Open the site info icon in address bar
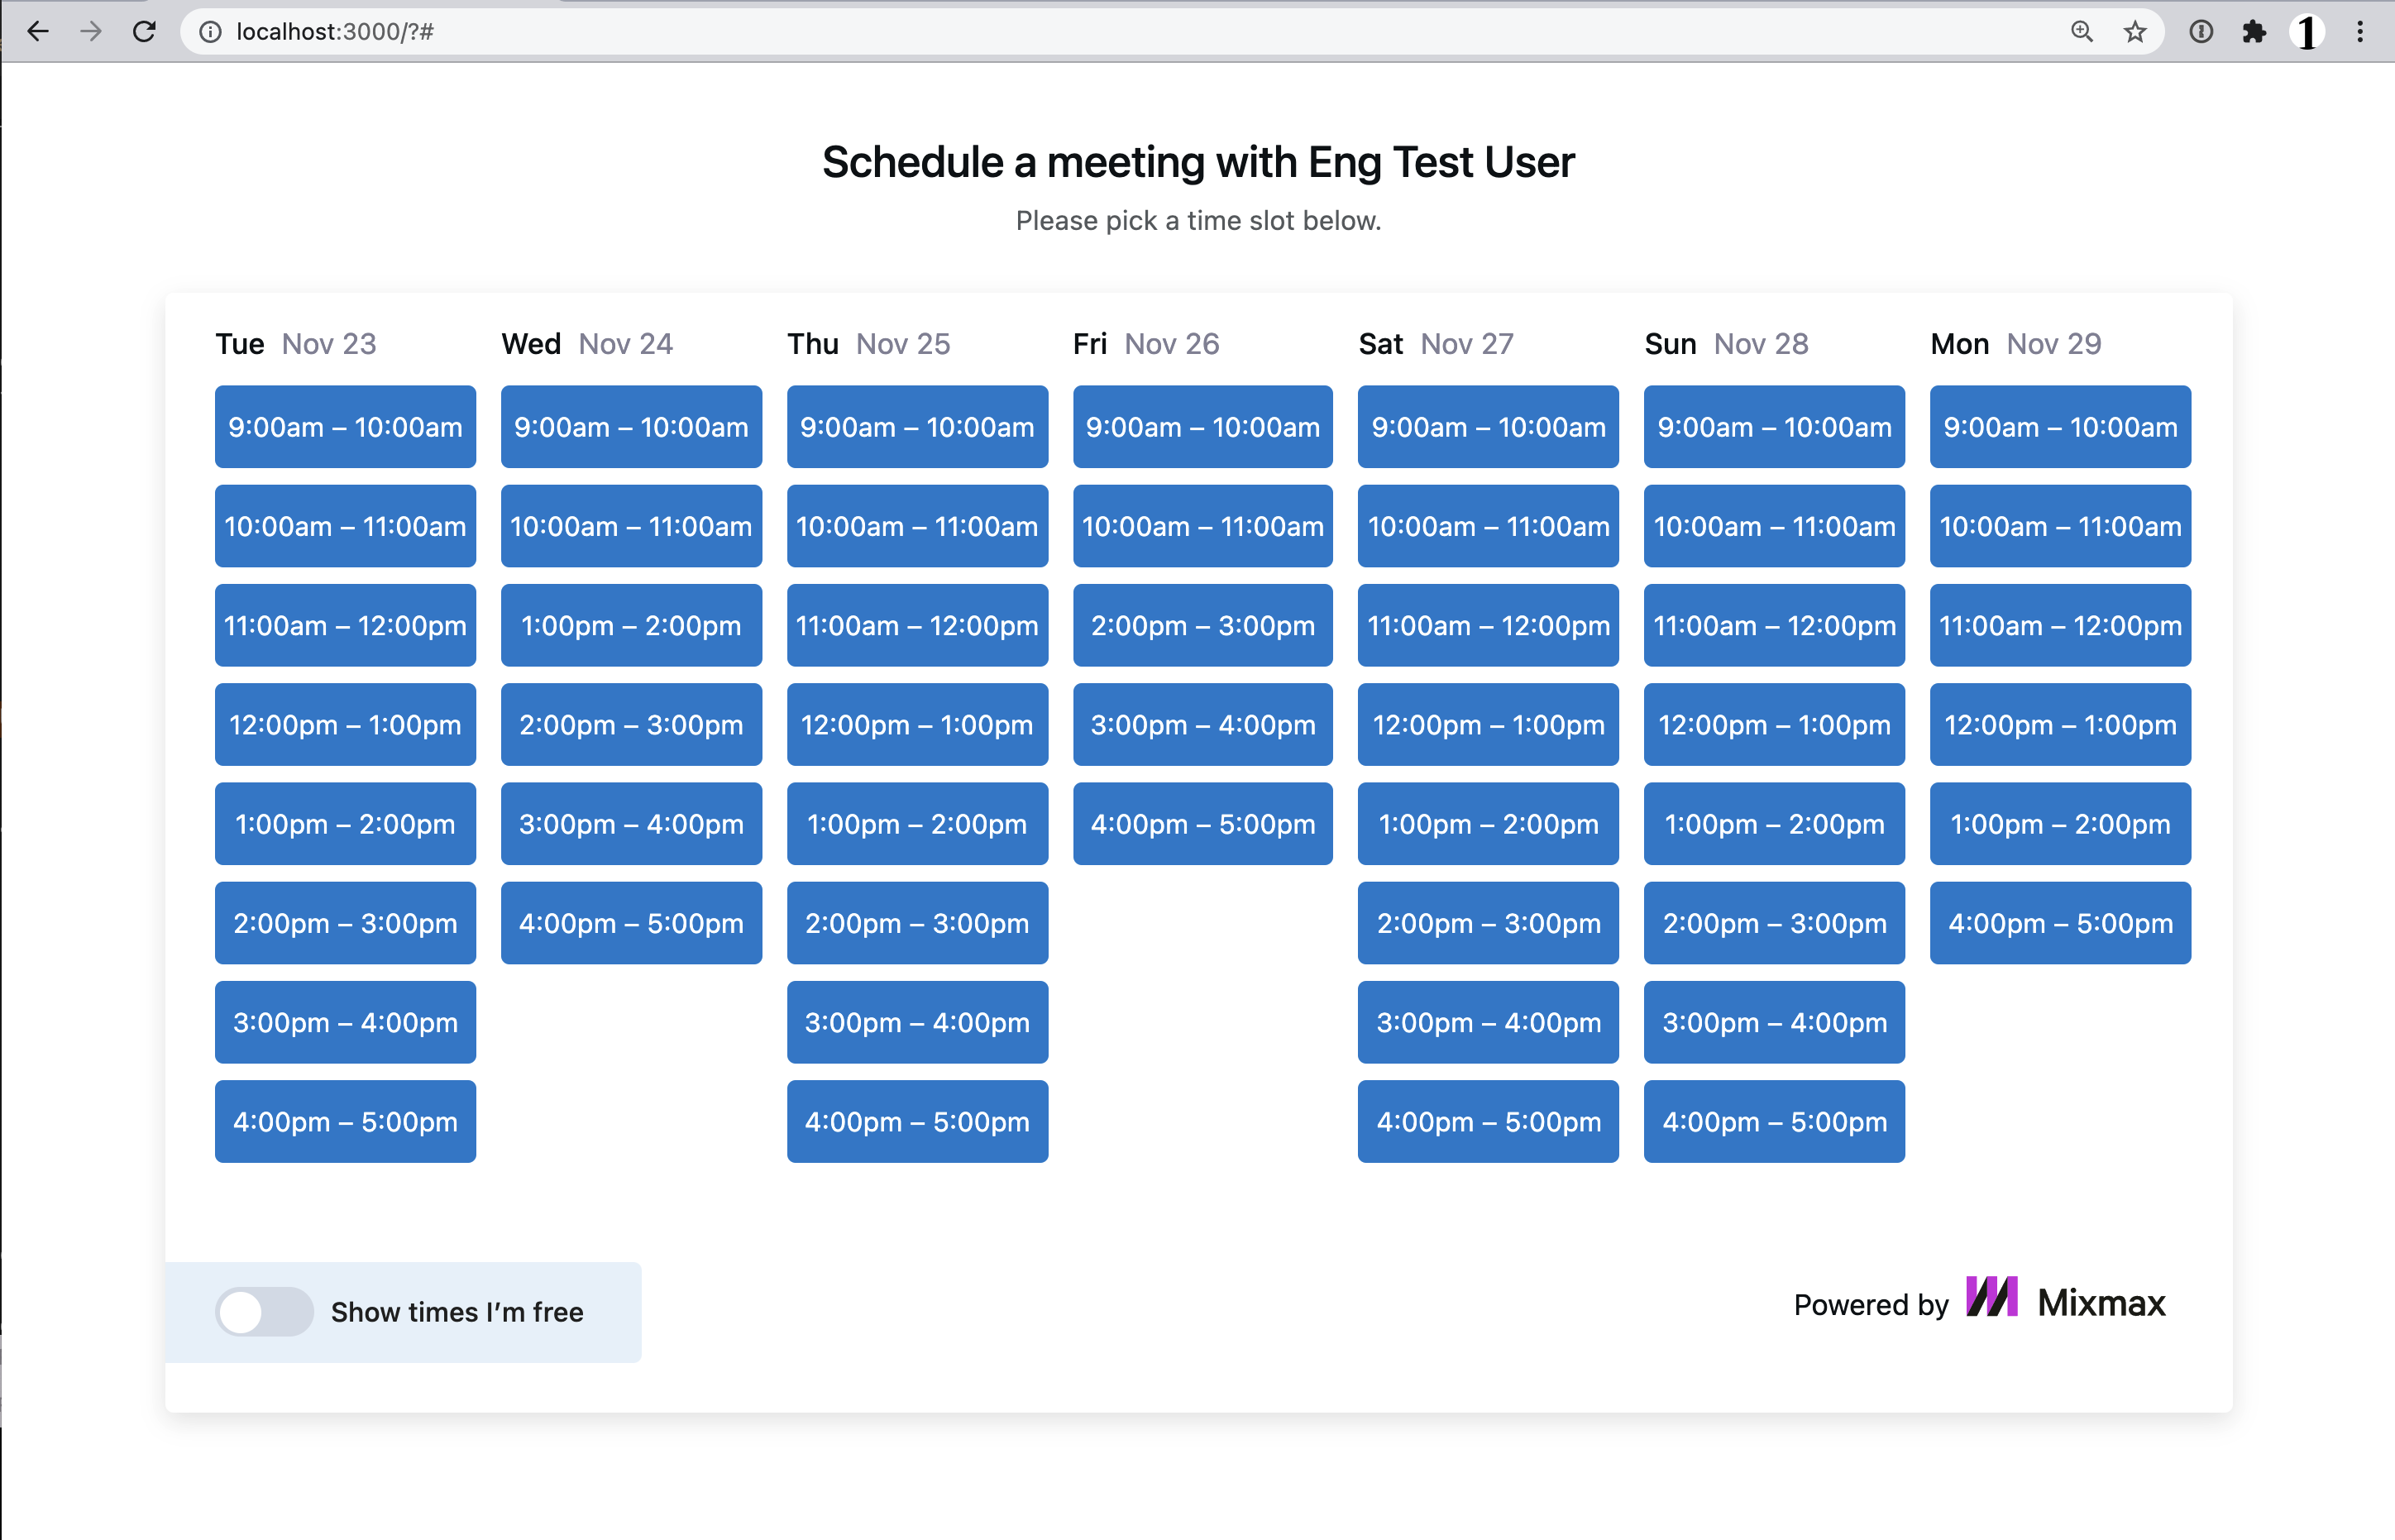The width and height of the screenshot is (2395, 1540). 210,32
